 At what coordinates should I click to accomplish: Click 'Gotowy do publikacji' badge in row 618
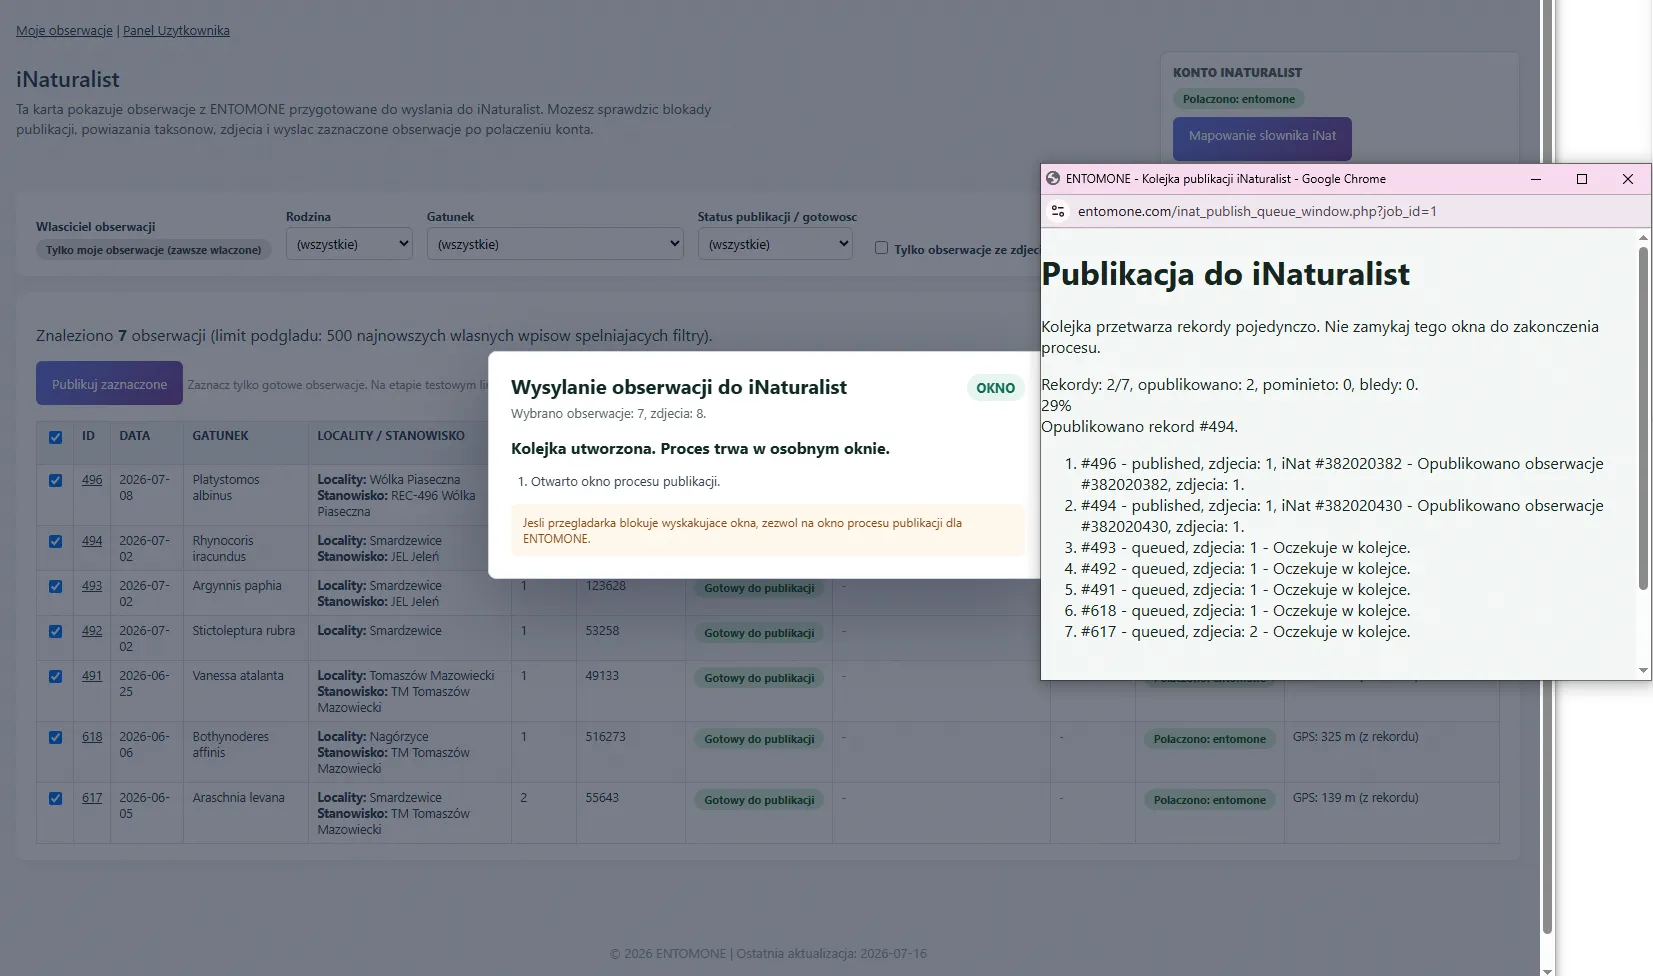759,739
